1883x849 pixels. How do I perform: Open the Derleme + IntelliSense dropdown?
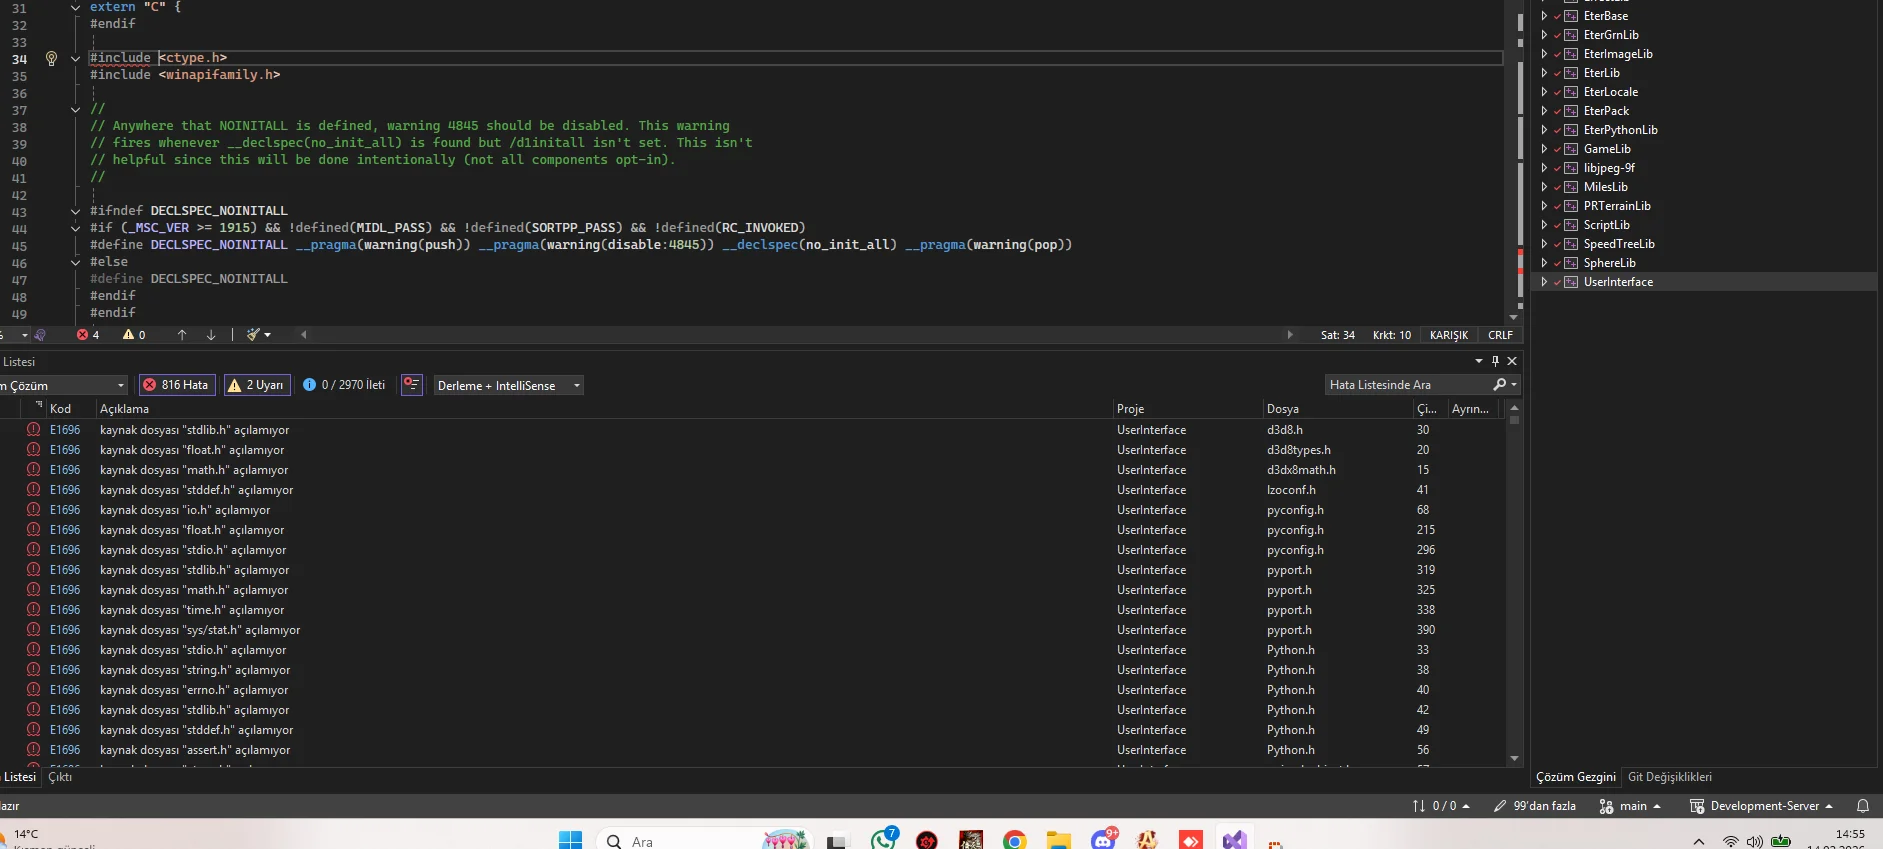pyautogui.click(x=509, y=386)
